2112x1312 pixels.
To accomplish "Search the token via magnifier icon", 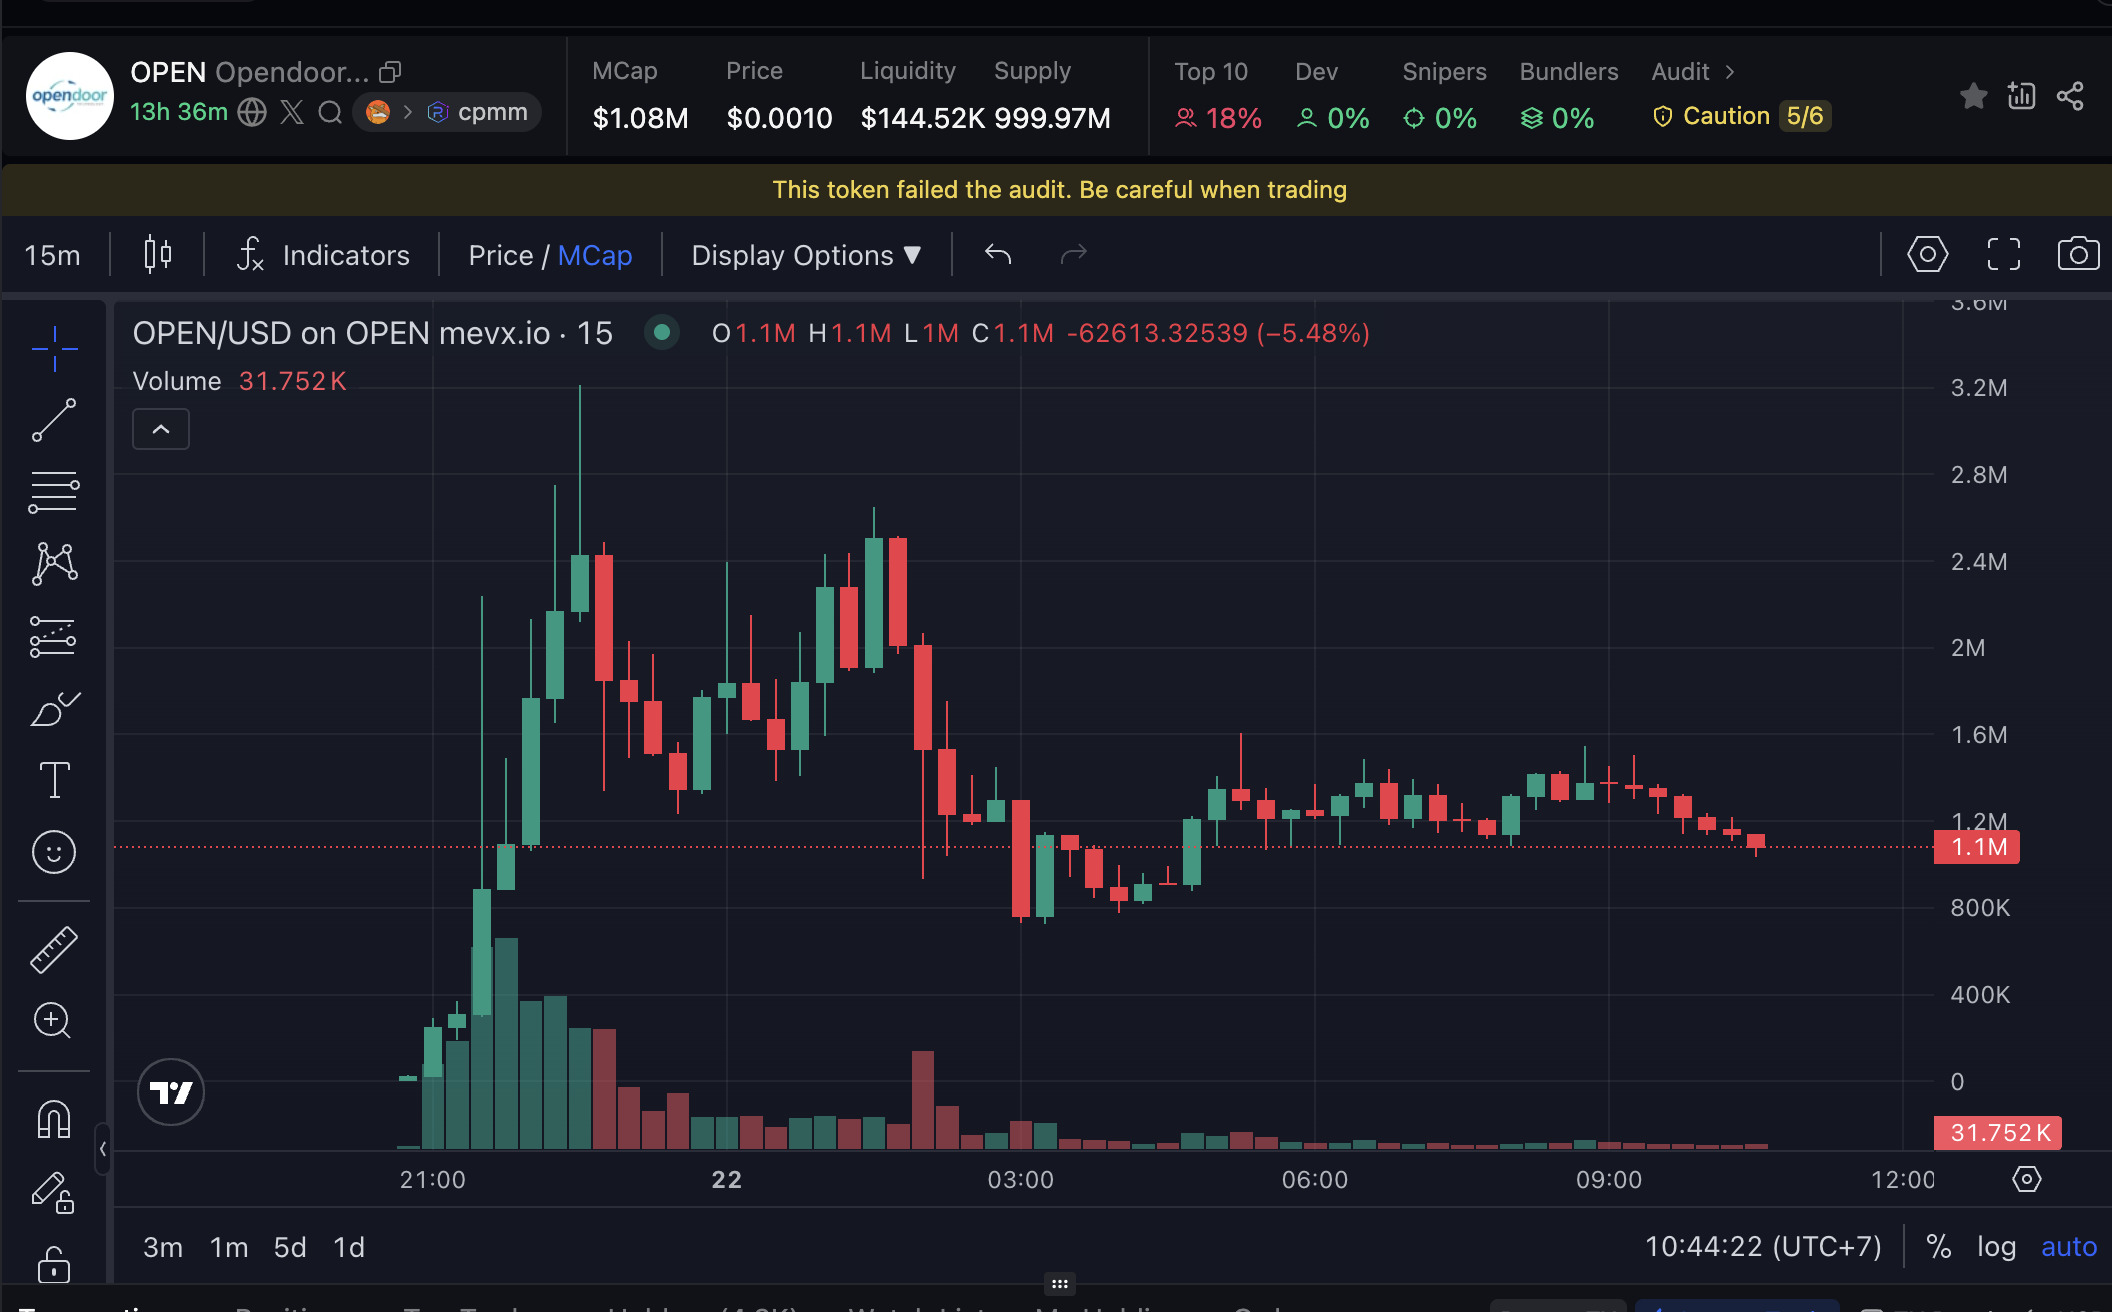I will tap(330, 112).
